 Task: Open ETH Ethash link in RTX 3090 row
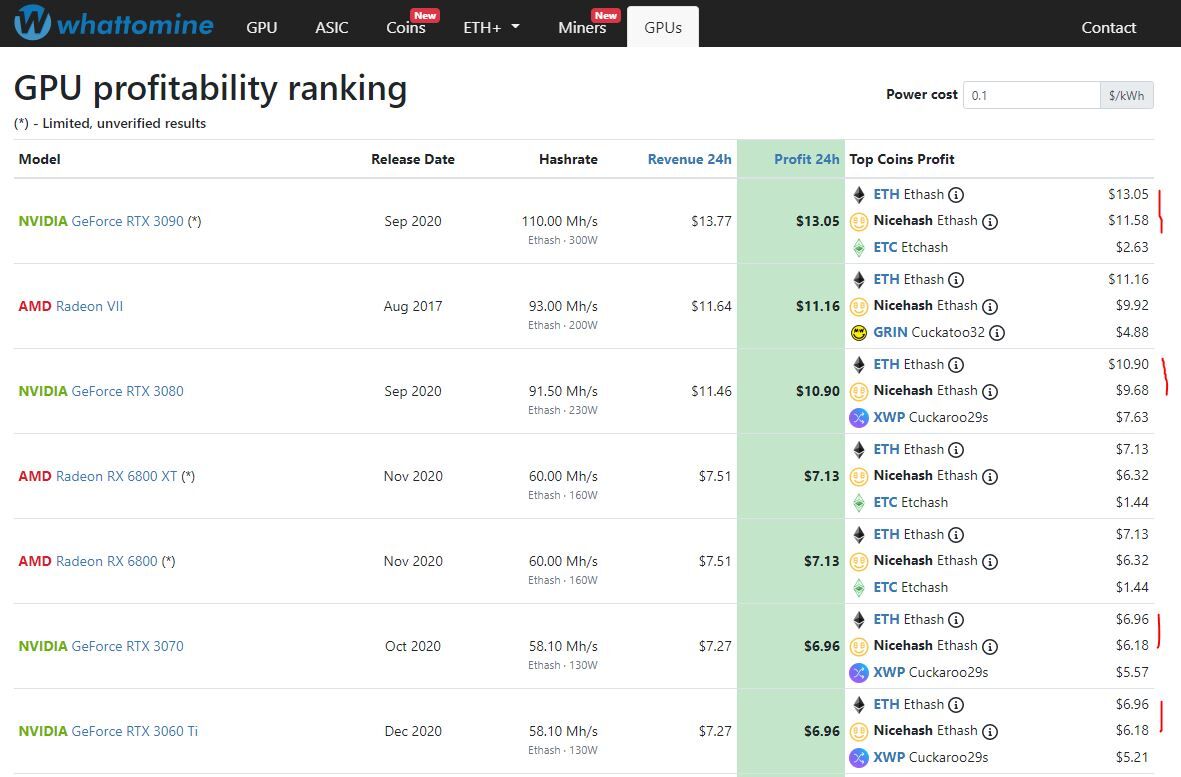pos(908,194)
